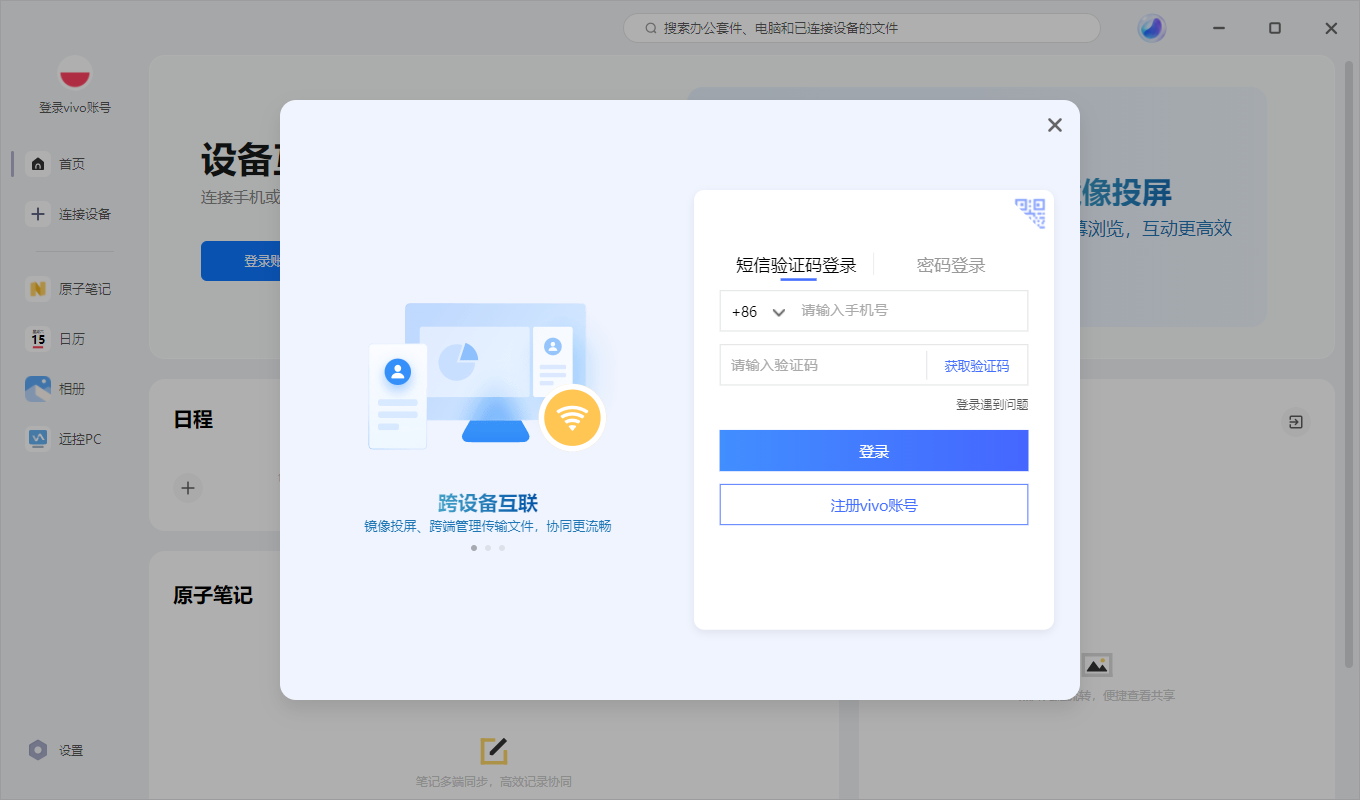1360x800 pixels.
Task: Switch to QR code login
Action: click(1030, 213)
